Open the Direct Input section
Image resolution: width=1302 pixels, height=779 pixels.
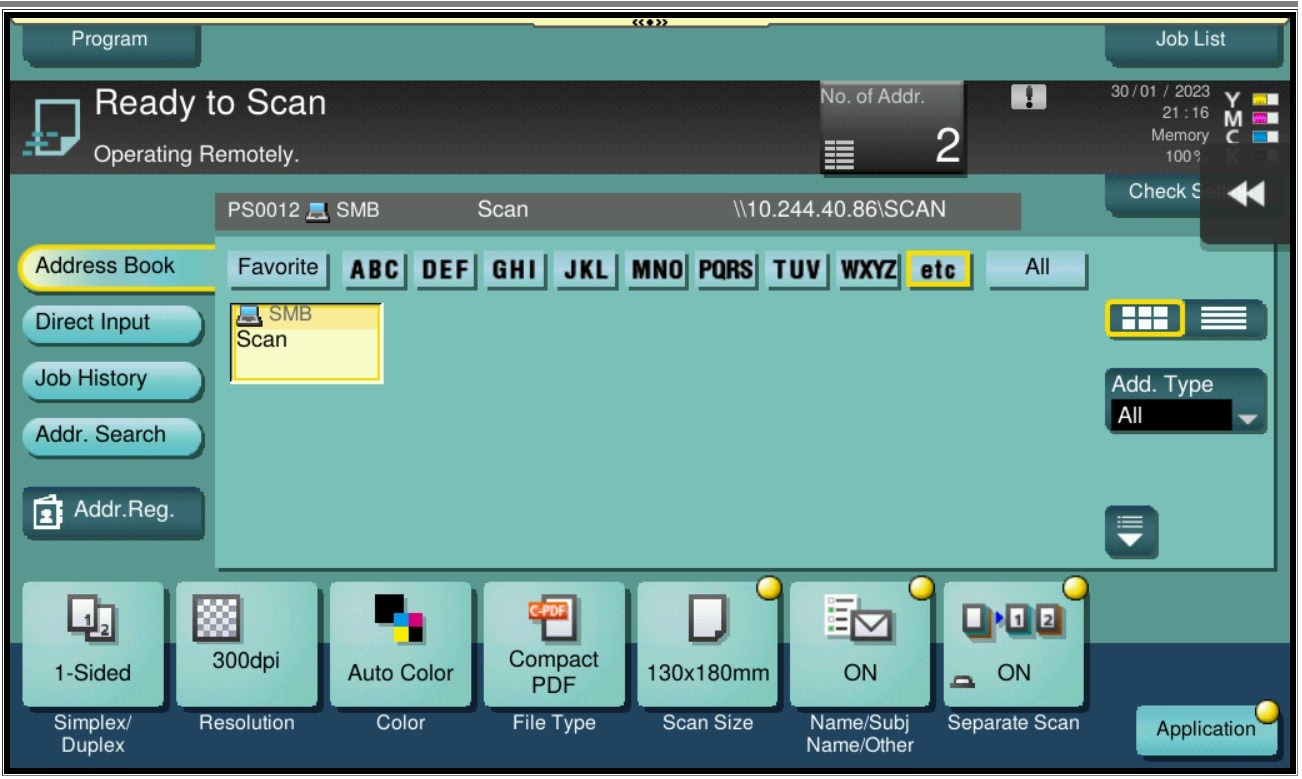tap(110, 323)
